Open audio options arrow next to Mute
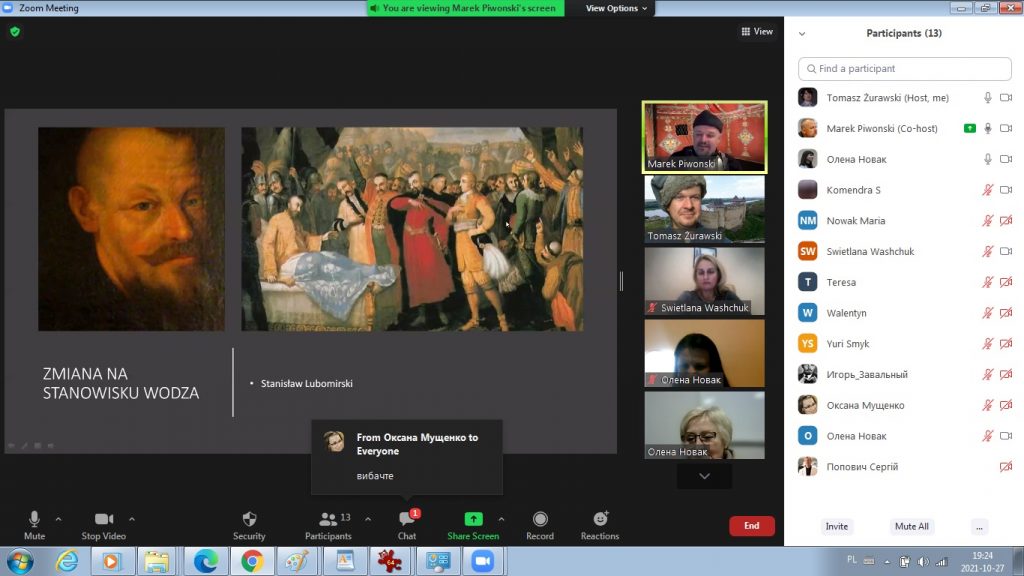The width and height of the screenshot is (1024, 576). pos(58,519)
